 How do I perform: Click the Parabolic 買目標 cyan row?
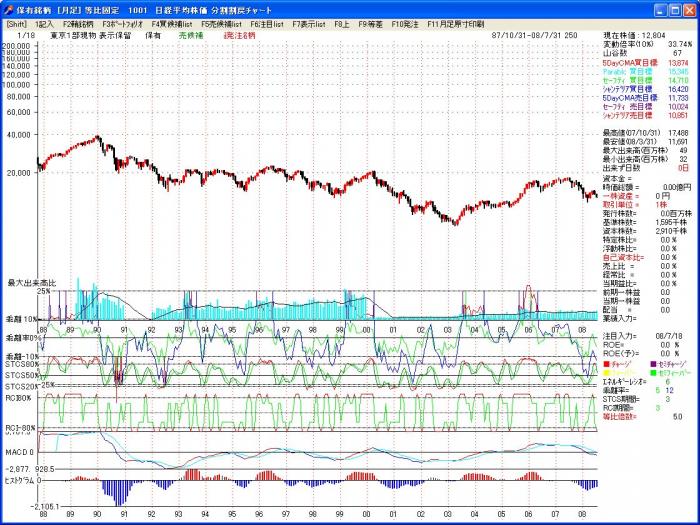point(646,71)
